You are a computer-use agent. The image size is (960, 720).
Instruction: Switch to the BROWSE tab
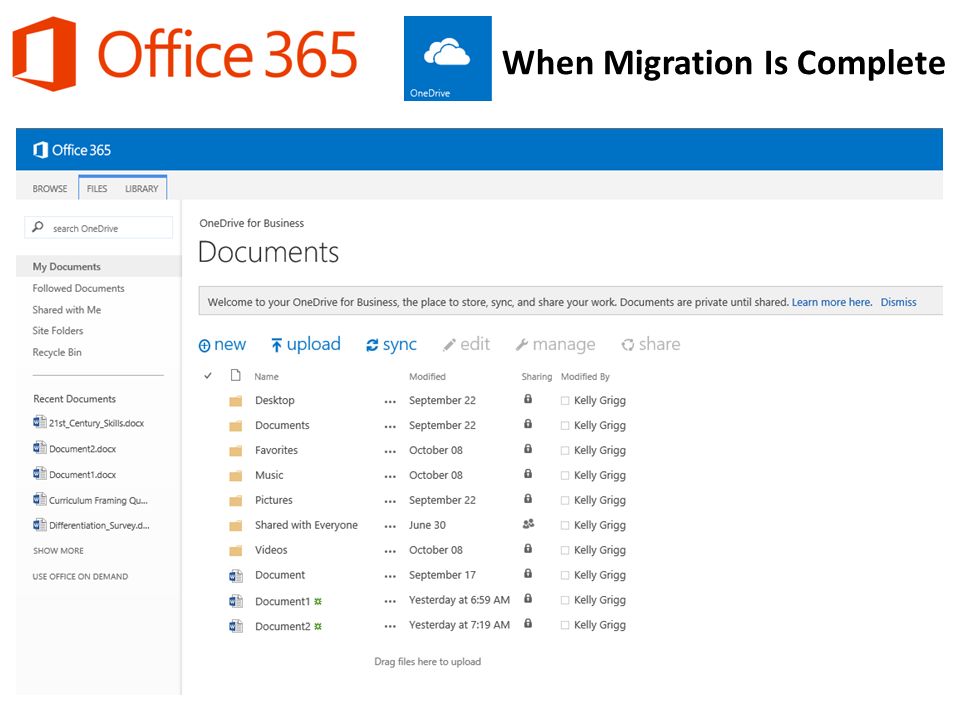50,189
